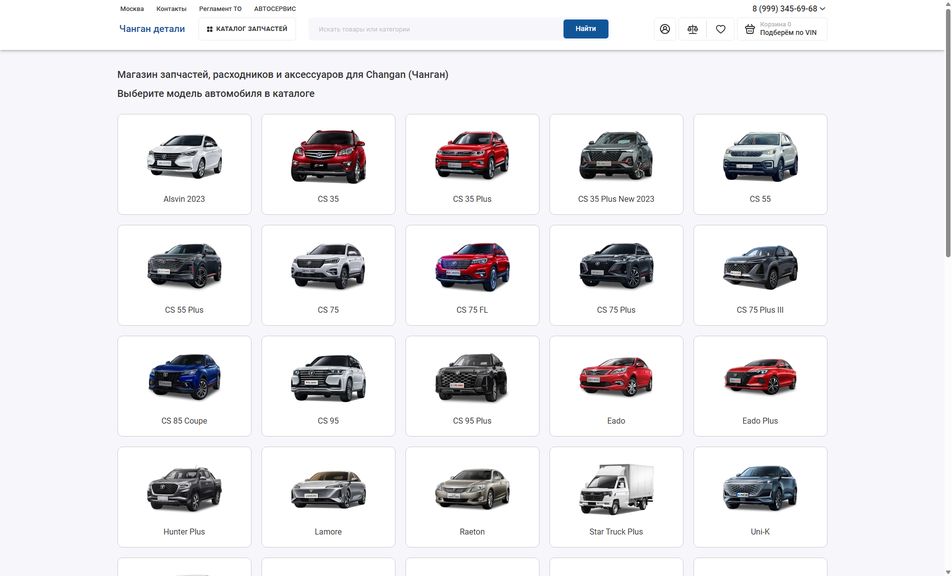Select the CS 35 Plus New 2023 image
Viewport: 952px width, 576px height.
pyautogui.click(x=616, y=155)
